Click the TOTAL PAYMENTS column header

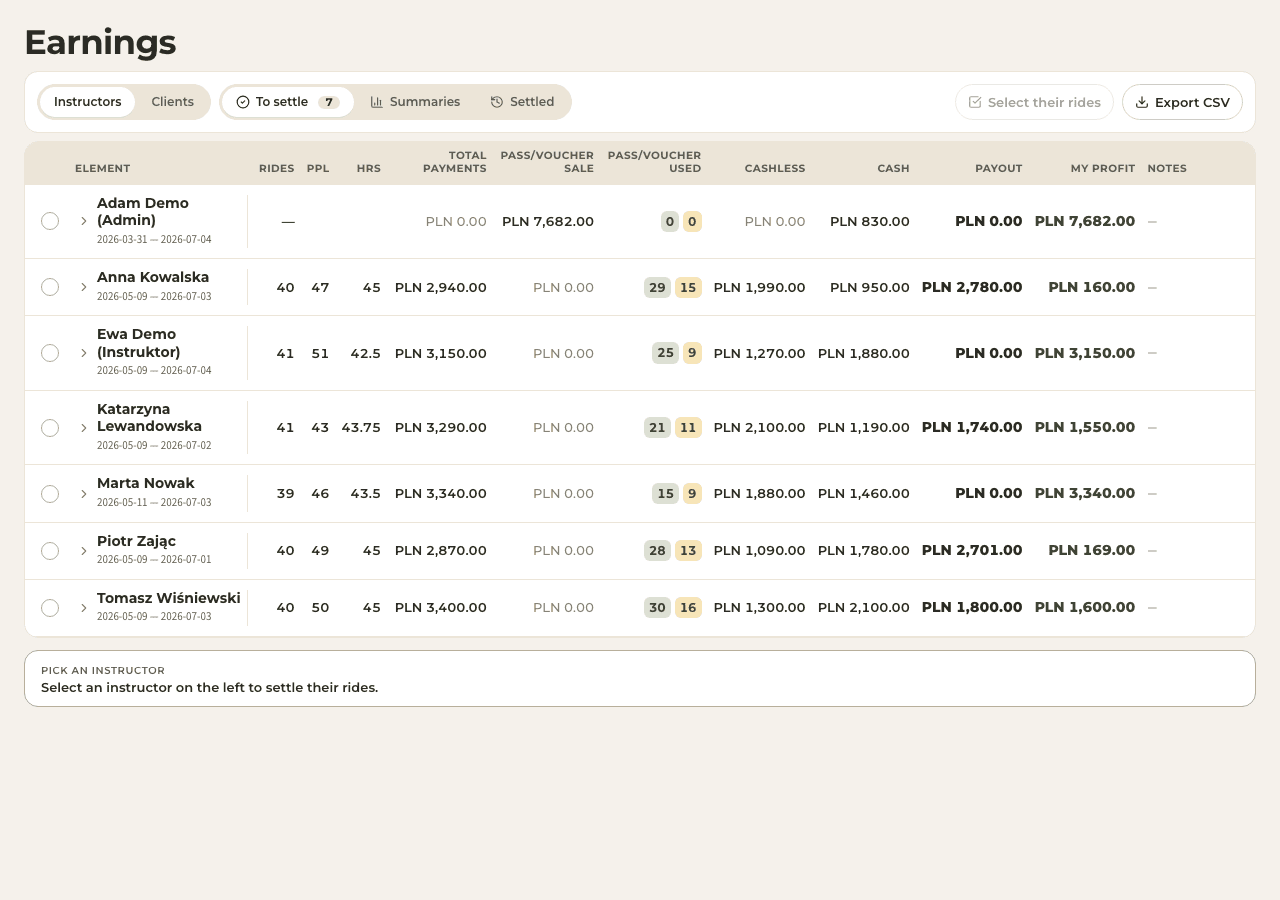click(455, 162)
